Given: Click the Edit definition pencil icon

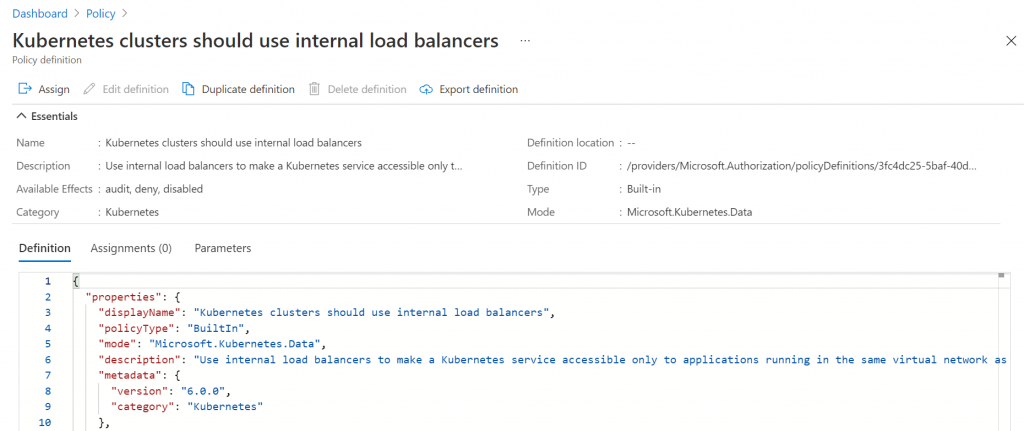Looking at the screenshot, I should 90,89.
